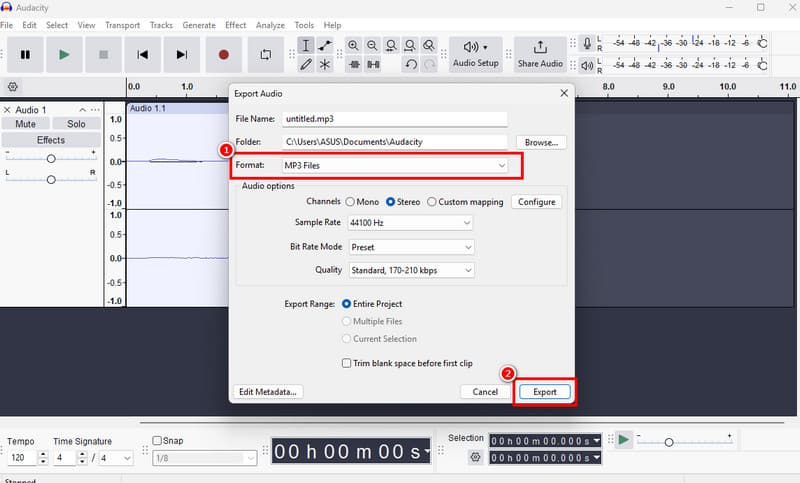Click the Zoom Toggle icon

[x=429, y=45]
